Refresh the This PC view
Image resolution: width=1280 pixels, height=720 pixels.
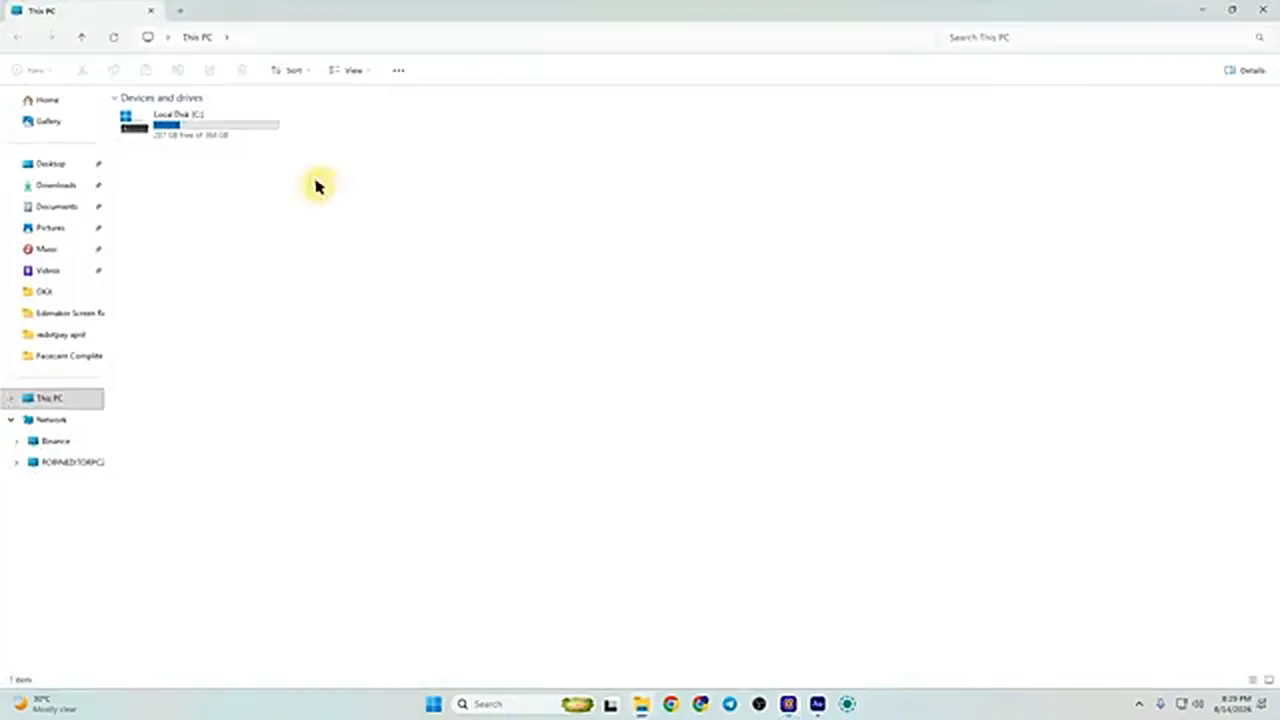[x=114, y=37]
